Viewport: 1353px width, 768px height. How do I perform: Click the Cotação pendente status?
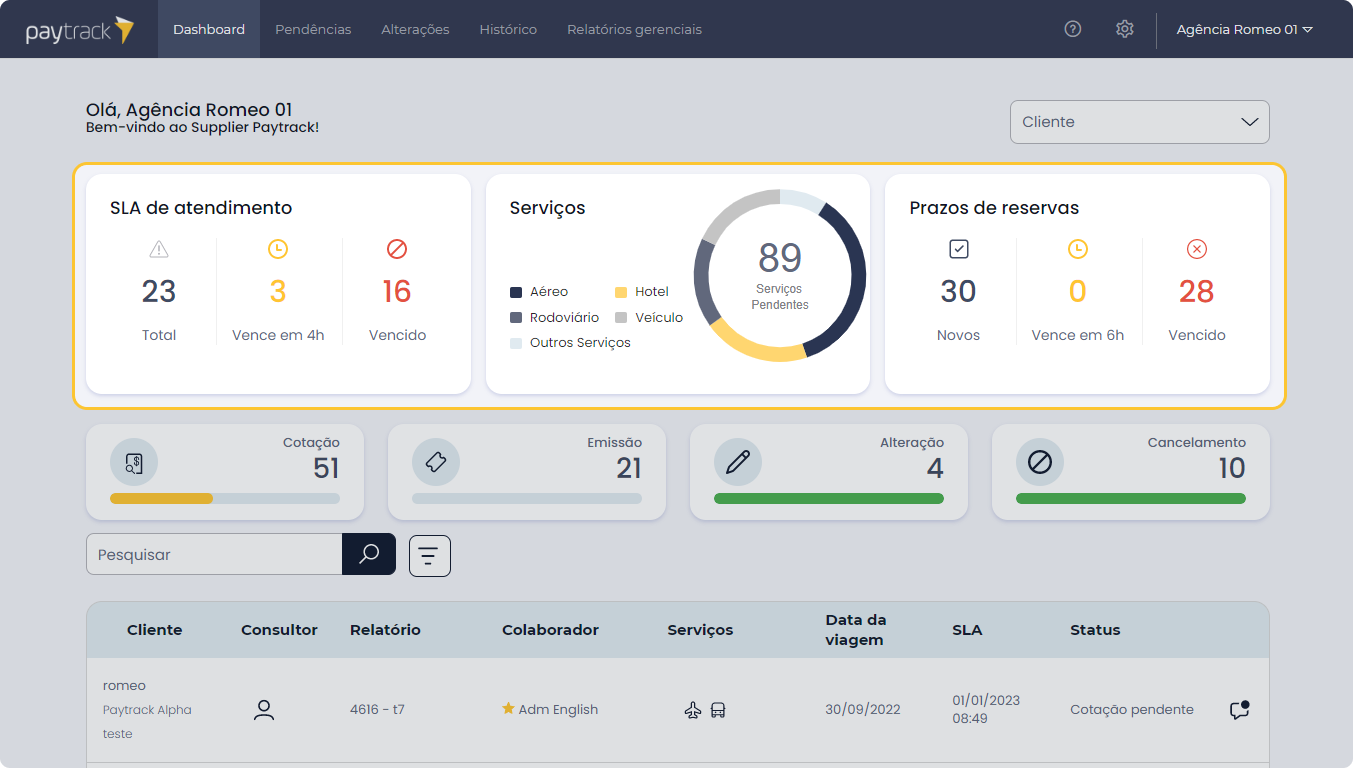(x=1132, y=710)
